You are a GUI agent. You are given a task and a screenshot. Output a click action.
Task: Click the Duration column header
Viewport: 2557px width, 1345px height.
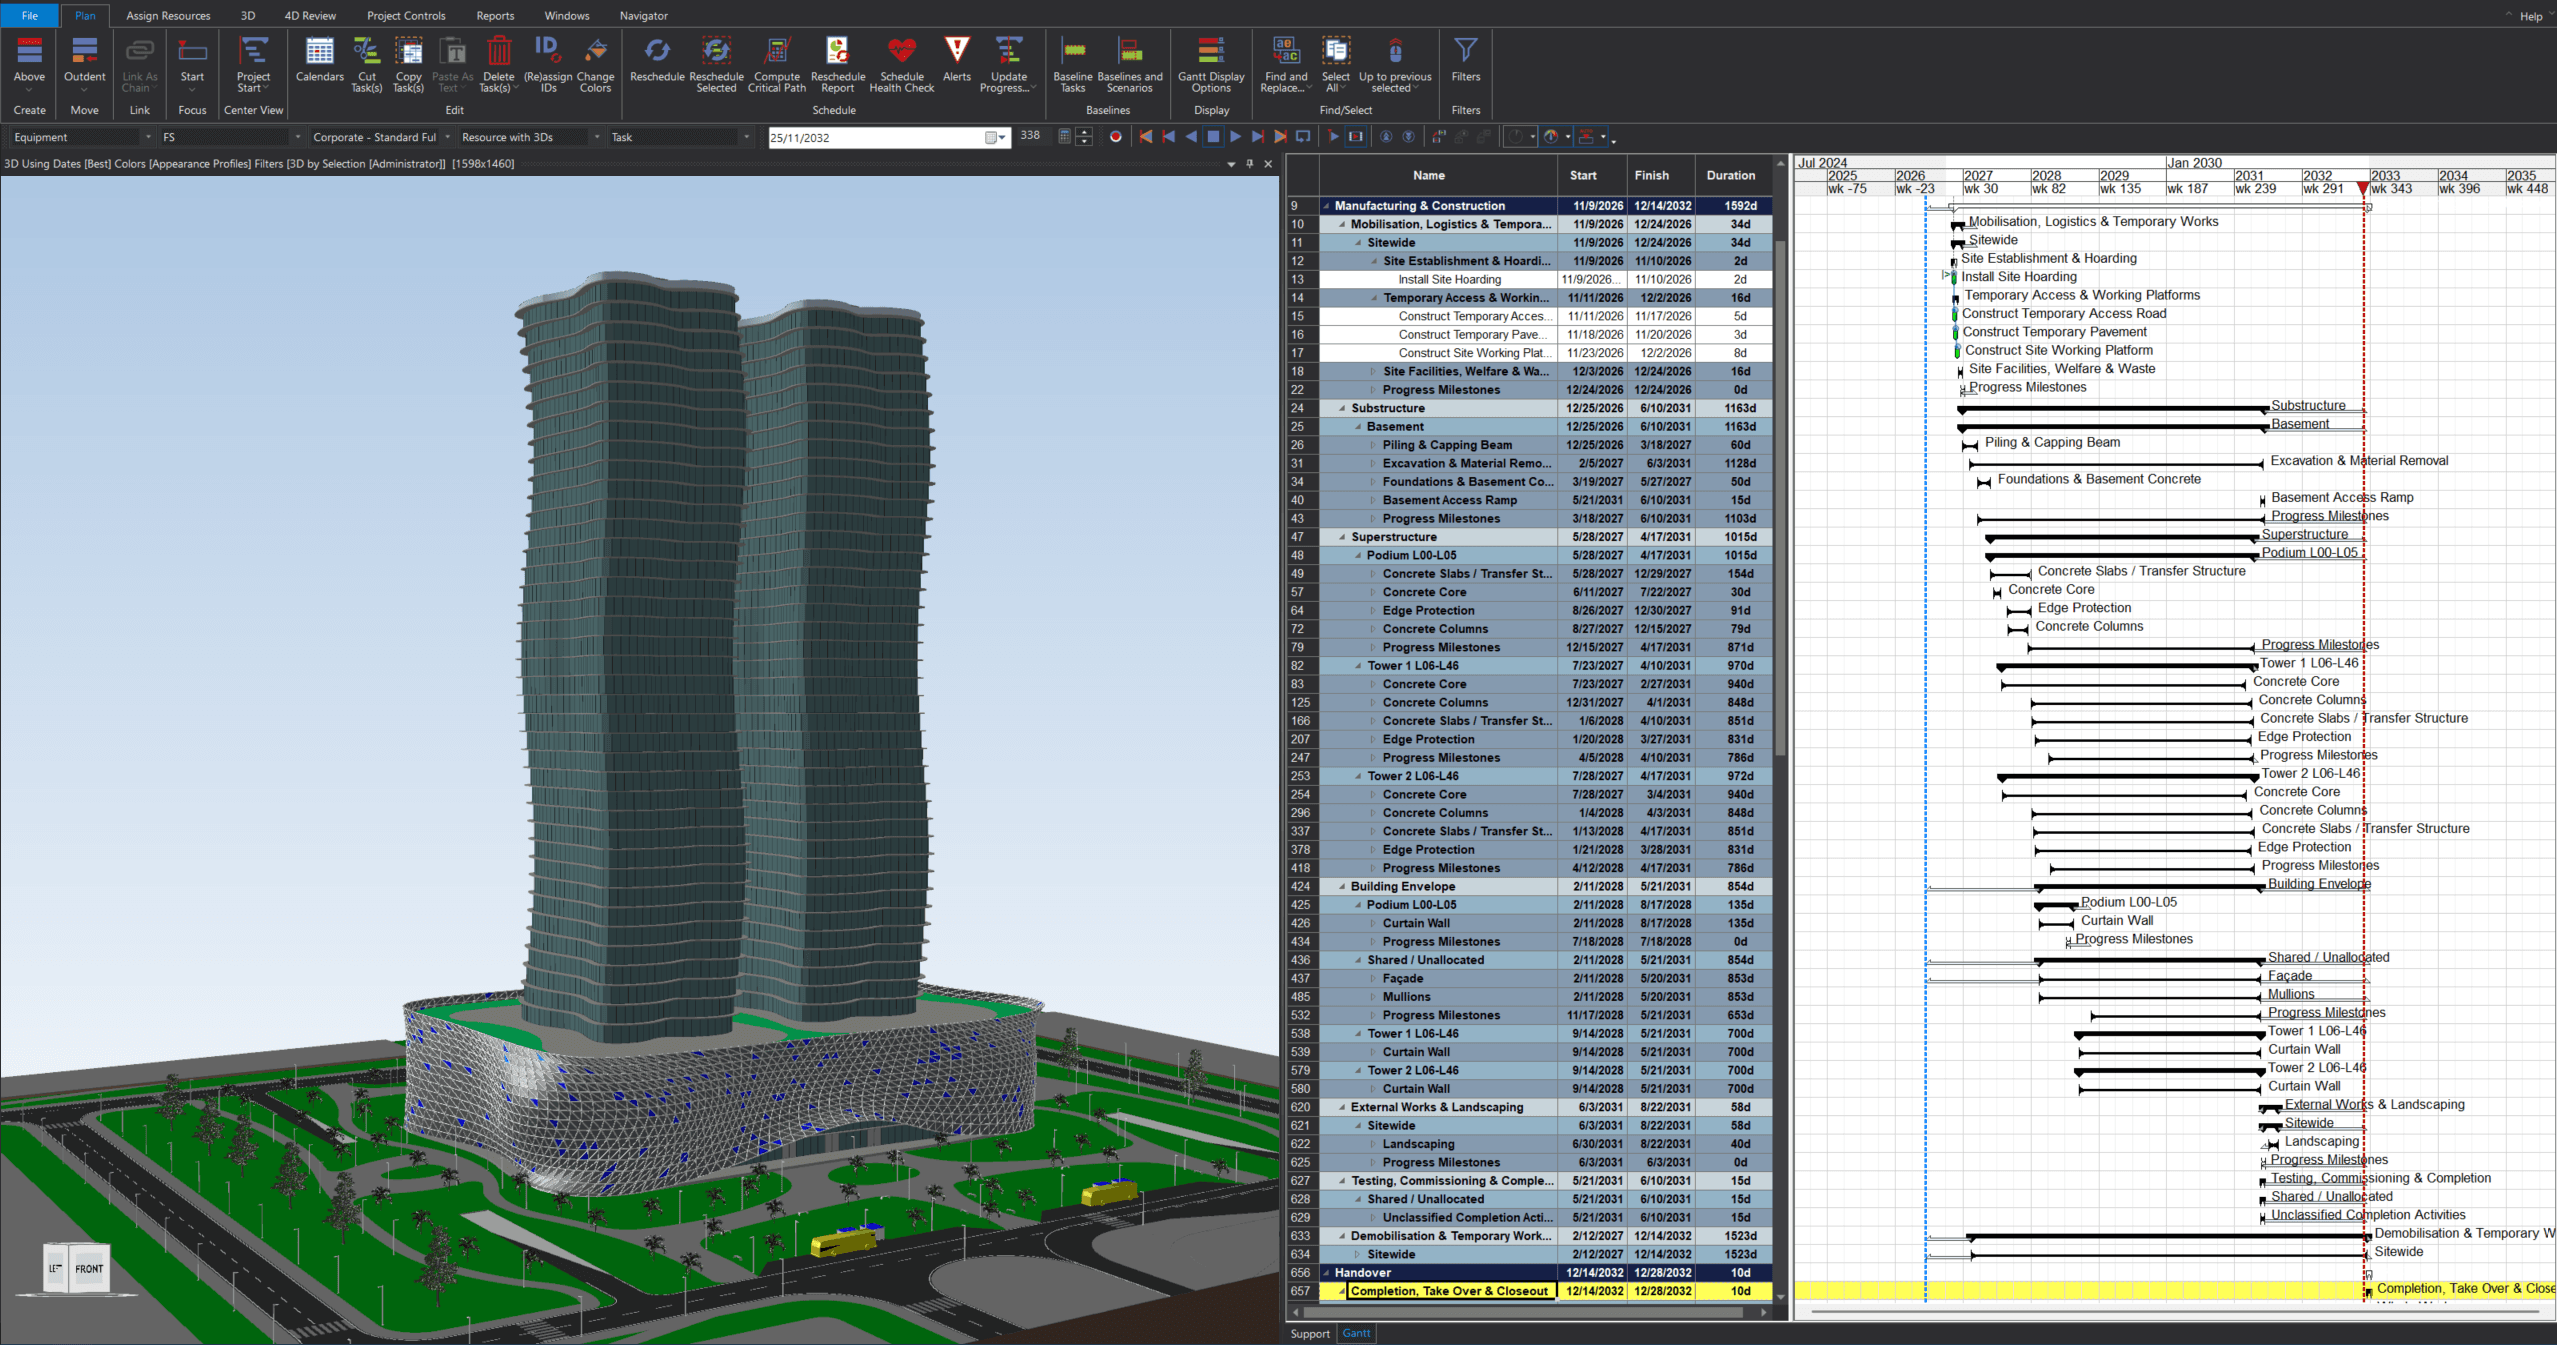pyautogui.click(x=1730, y=175)
